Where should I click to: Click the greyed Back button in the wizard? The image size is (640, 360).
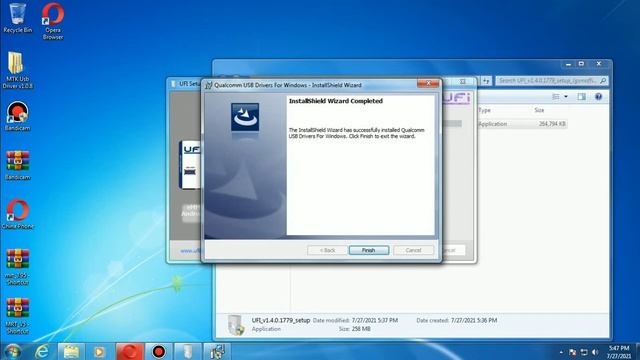pyautogui.click(x=327, y=250)
